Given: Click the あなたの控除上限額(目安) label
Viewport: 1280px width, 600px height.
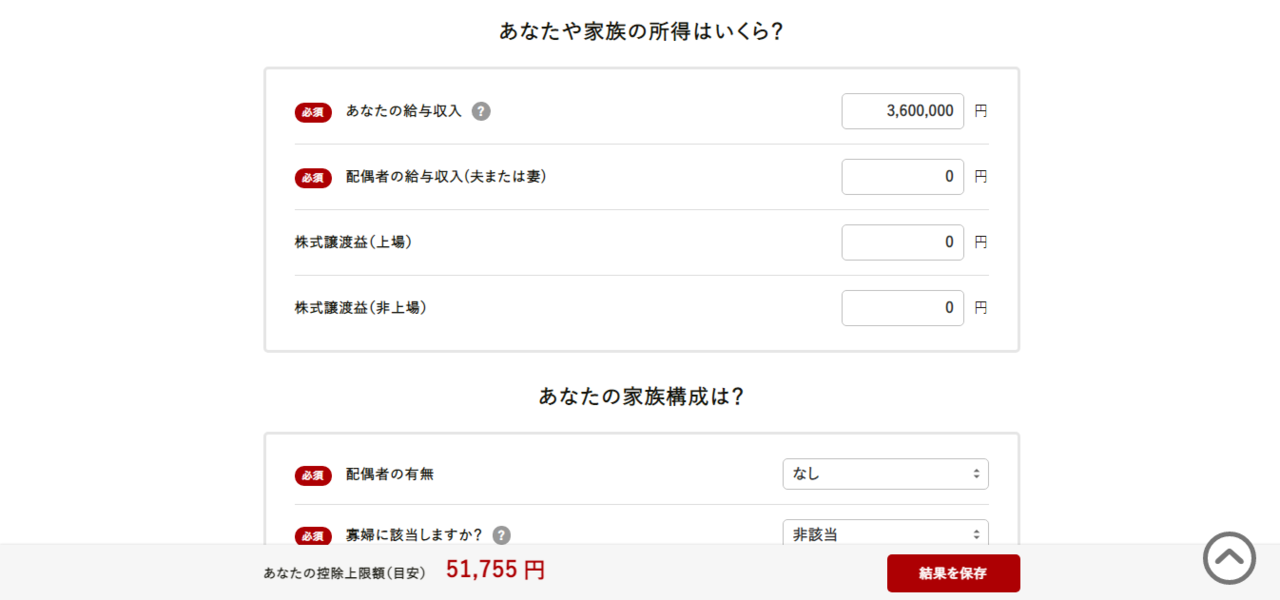Looking at the screenshot, I should click(x=345, y=573).
